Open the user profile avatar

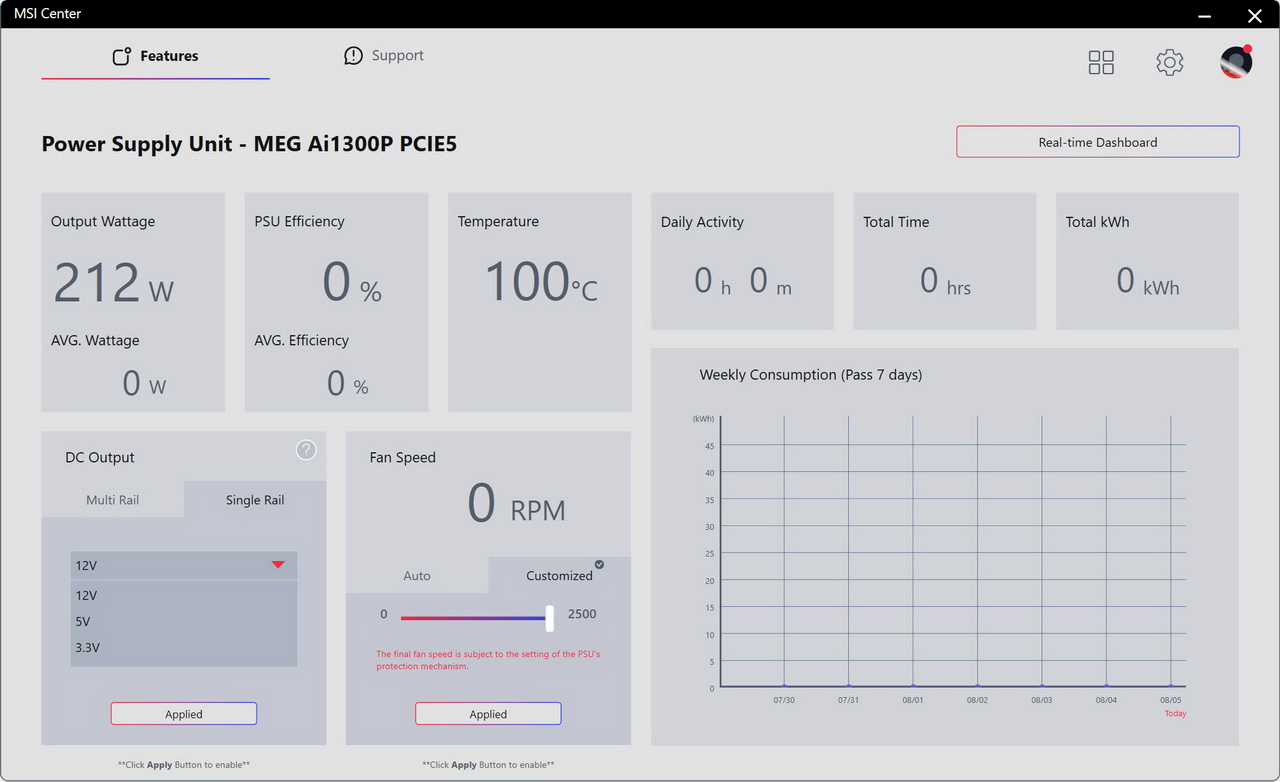pos(1236,62)
